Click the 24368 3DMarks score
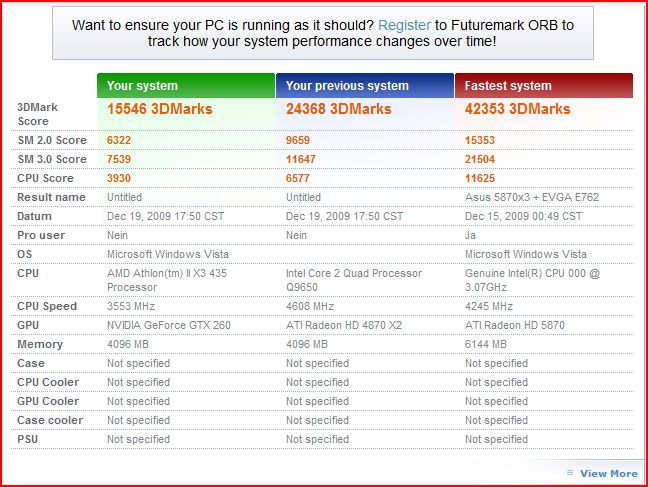This screenshot has height=487, width=648. pyautogui.click(x=338, y=109)
